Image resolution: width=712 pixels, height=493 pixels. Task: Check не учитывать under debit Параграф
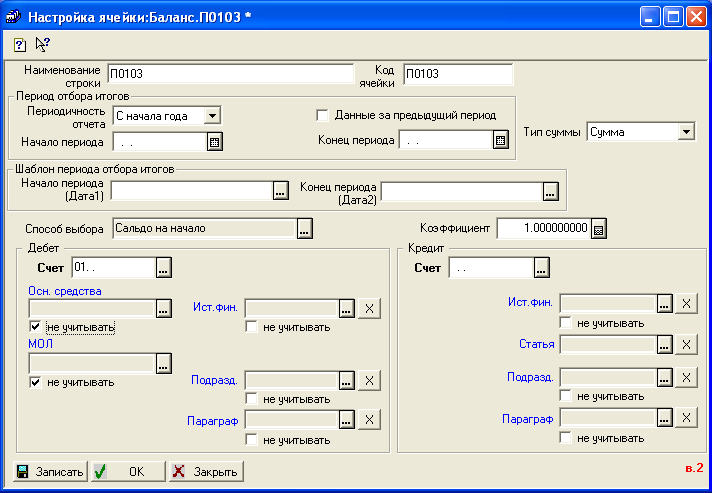(251, 439)
